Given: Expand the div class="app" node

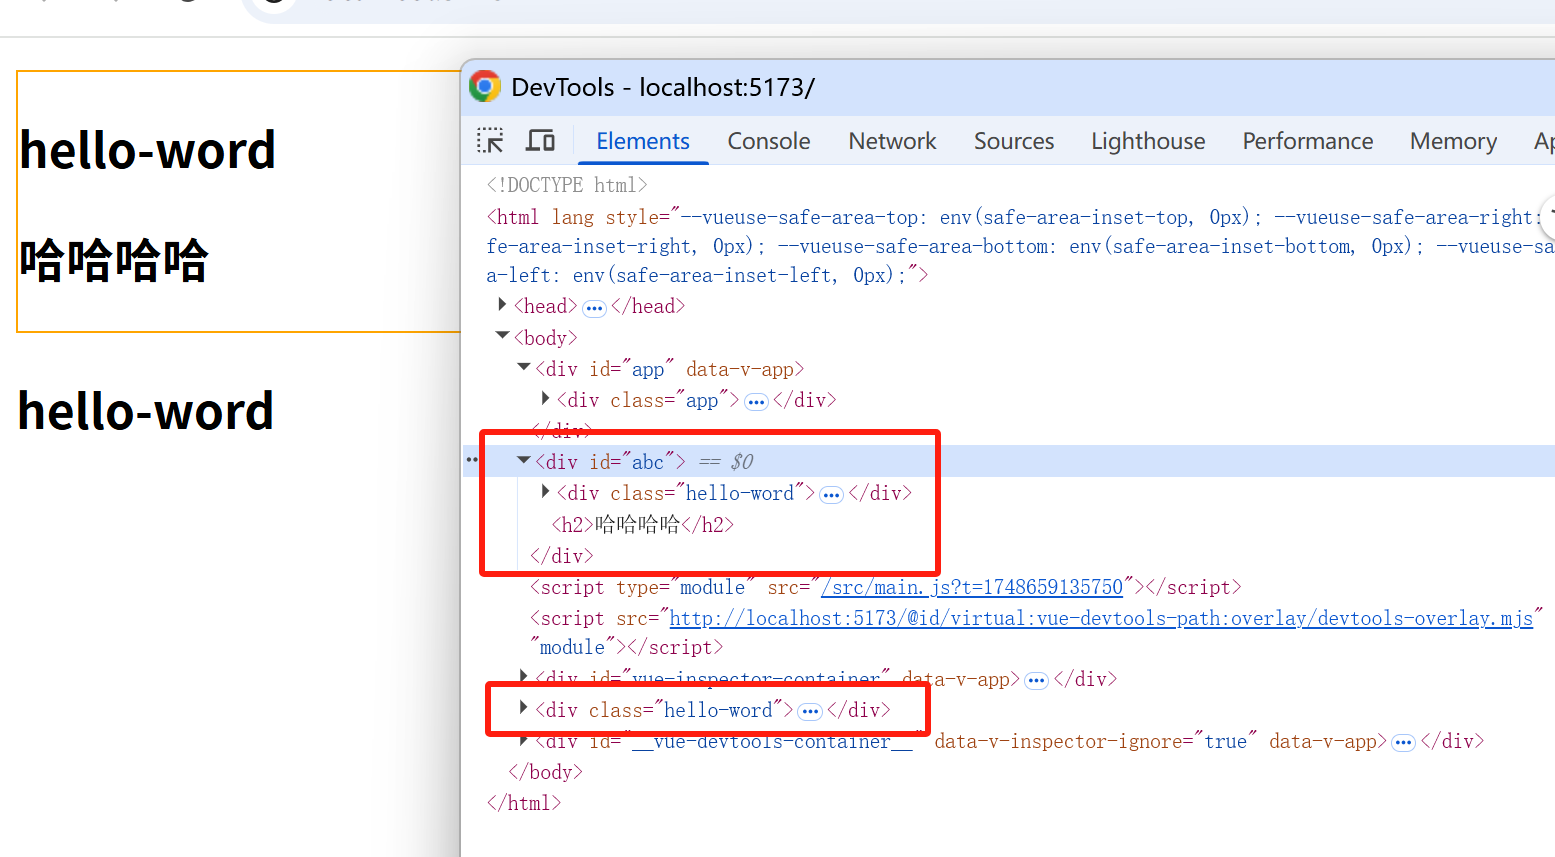Looking at the screenshot, I should coord(545,398).
